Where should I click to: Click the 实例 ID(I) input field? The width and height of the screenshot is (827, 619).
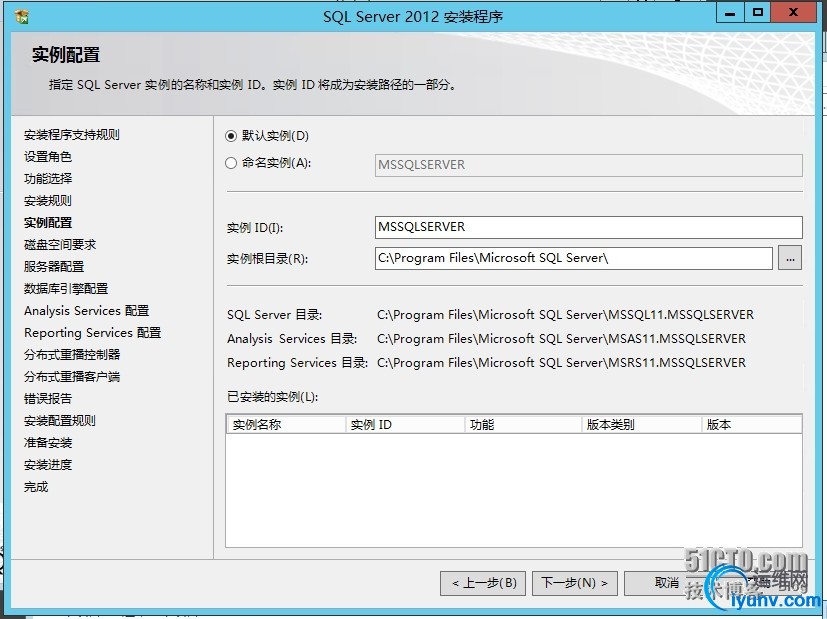tap(589, 227)
